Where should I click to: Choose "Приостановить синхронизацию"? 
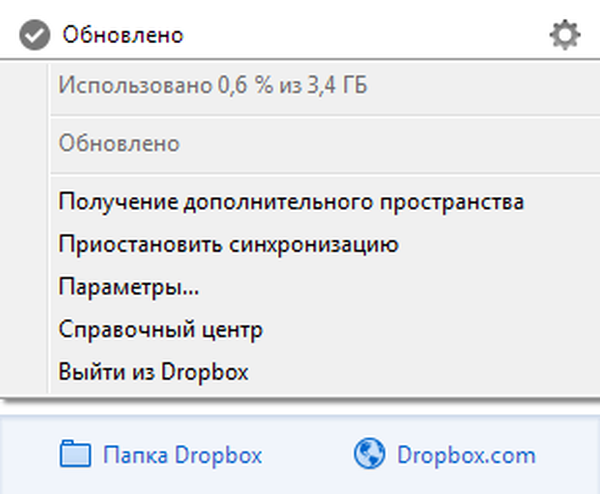tap(229, 244)
